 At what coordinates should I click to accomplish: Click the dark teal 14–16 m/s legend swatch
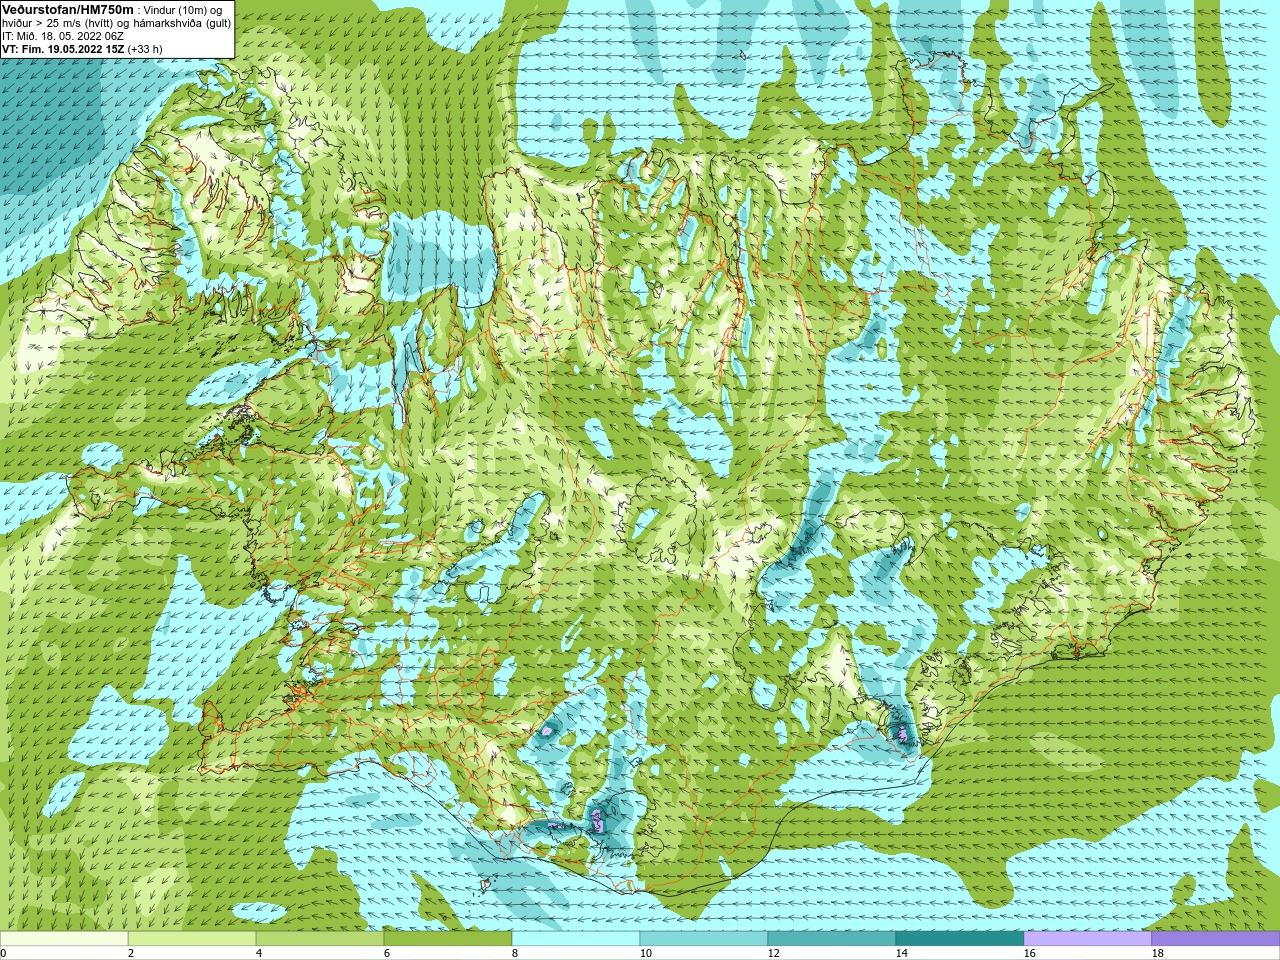click(x=960, y=939)
